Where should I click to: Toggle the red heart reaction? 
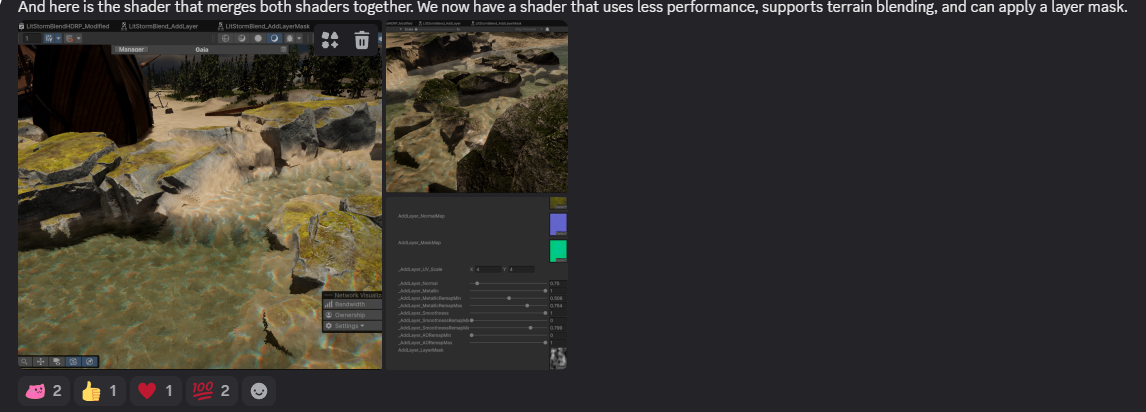pyautogui.click(x=158, y=391)
